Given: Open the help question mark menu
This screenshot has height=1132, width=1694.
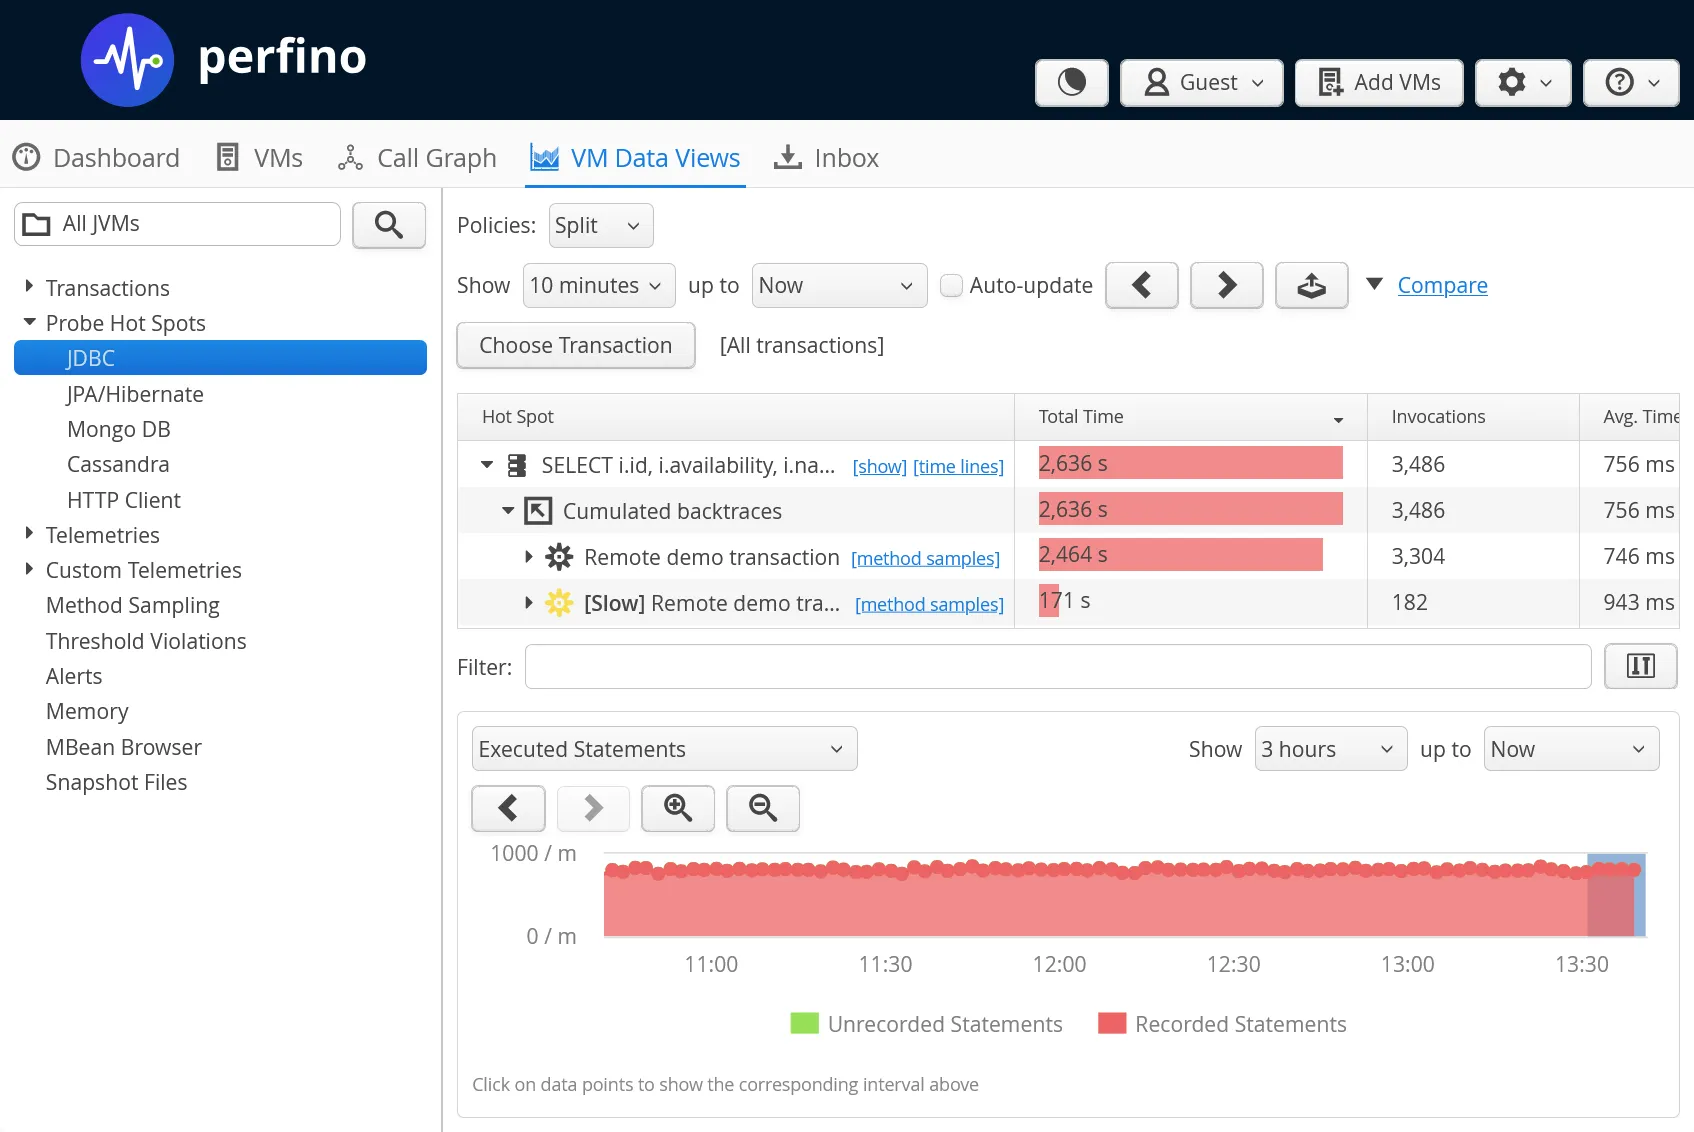Looking at the screenshot, I should coord(1630,83).
